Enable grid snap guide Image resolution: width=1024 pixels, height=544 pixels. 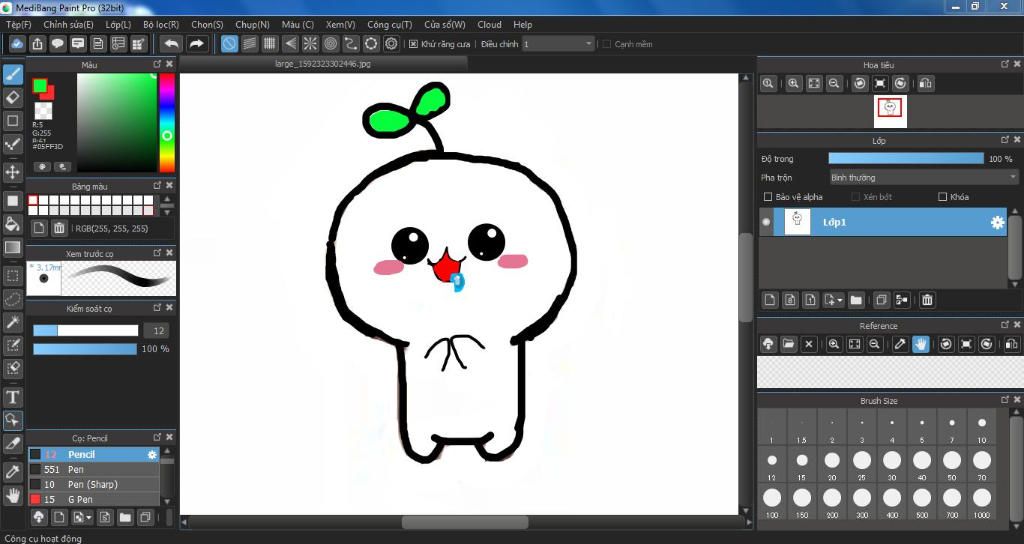(x=270, y=44)
